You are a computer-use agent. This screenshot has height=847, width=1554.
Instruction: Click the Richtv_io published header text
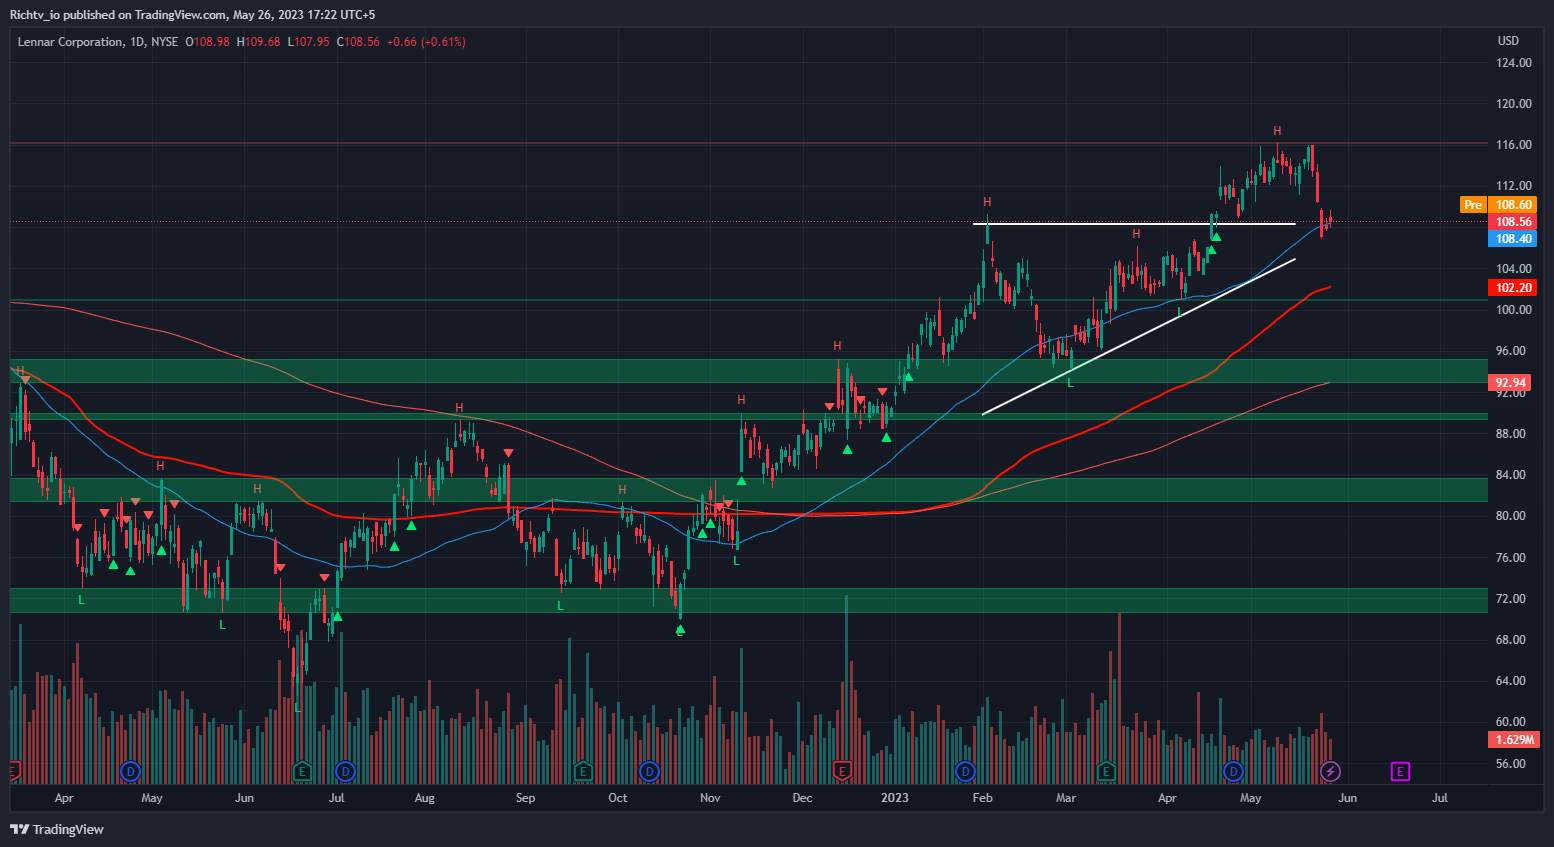pos(193,14)
